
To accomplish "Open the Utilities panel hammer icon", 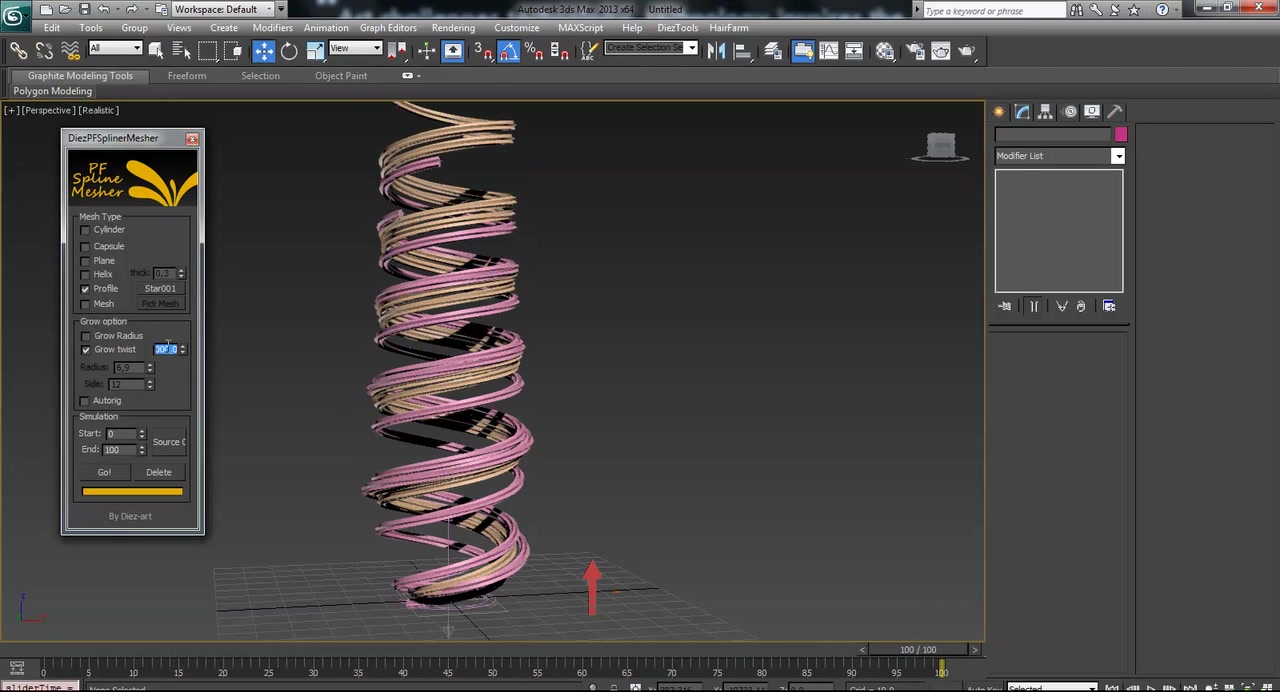I will click(1116, 112).
